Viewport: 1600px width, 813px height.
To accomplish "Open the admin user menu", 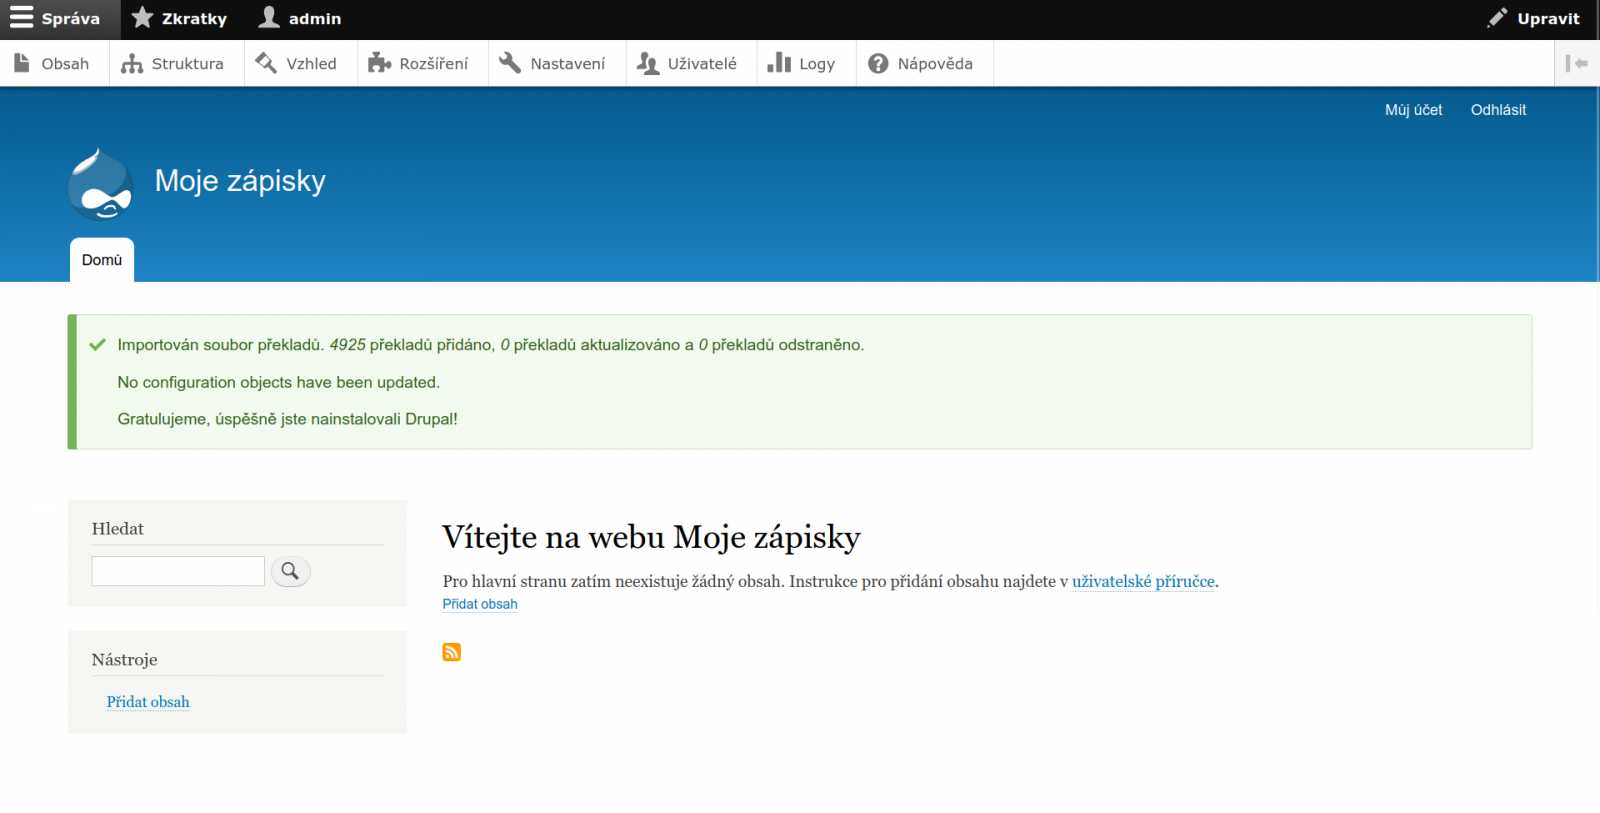I will click(x=299, y=19).
